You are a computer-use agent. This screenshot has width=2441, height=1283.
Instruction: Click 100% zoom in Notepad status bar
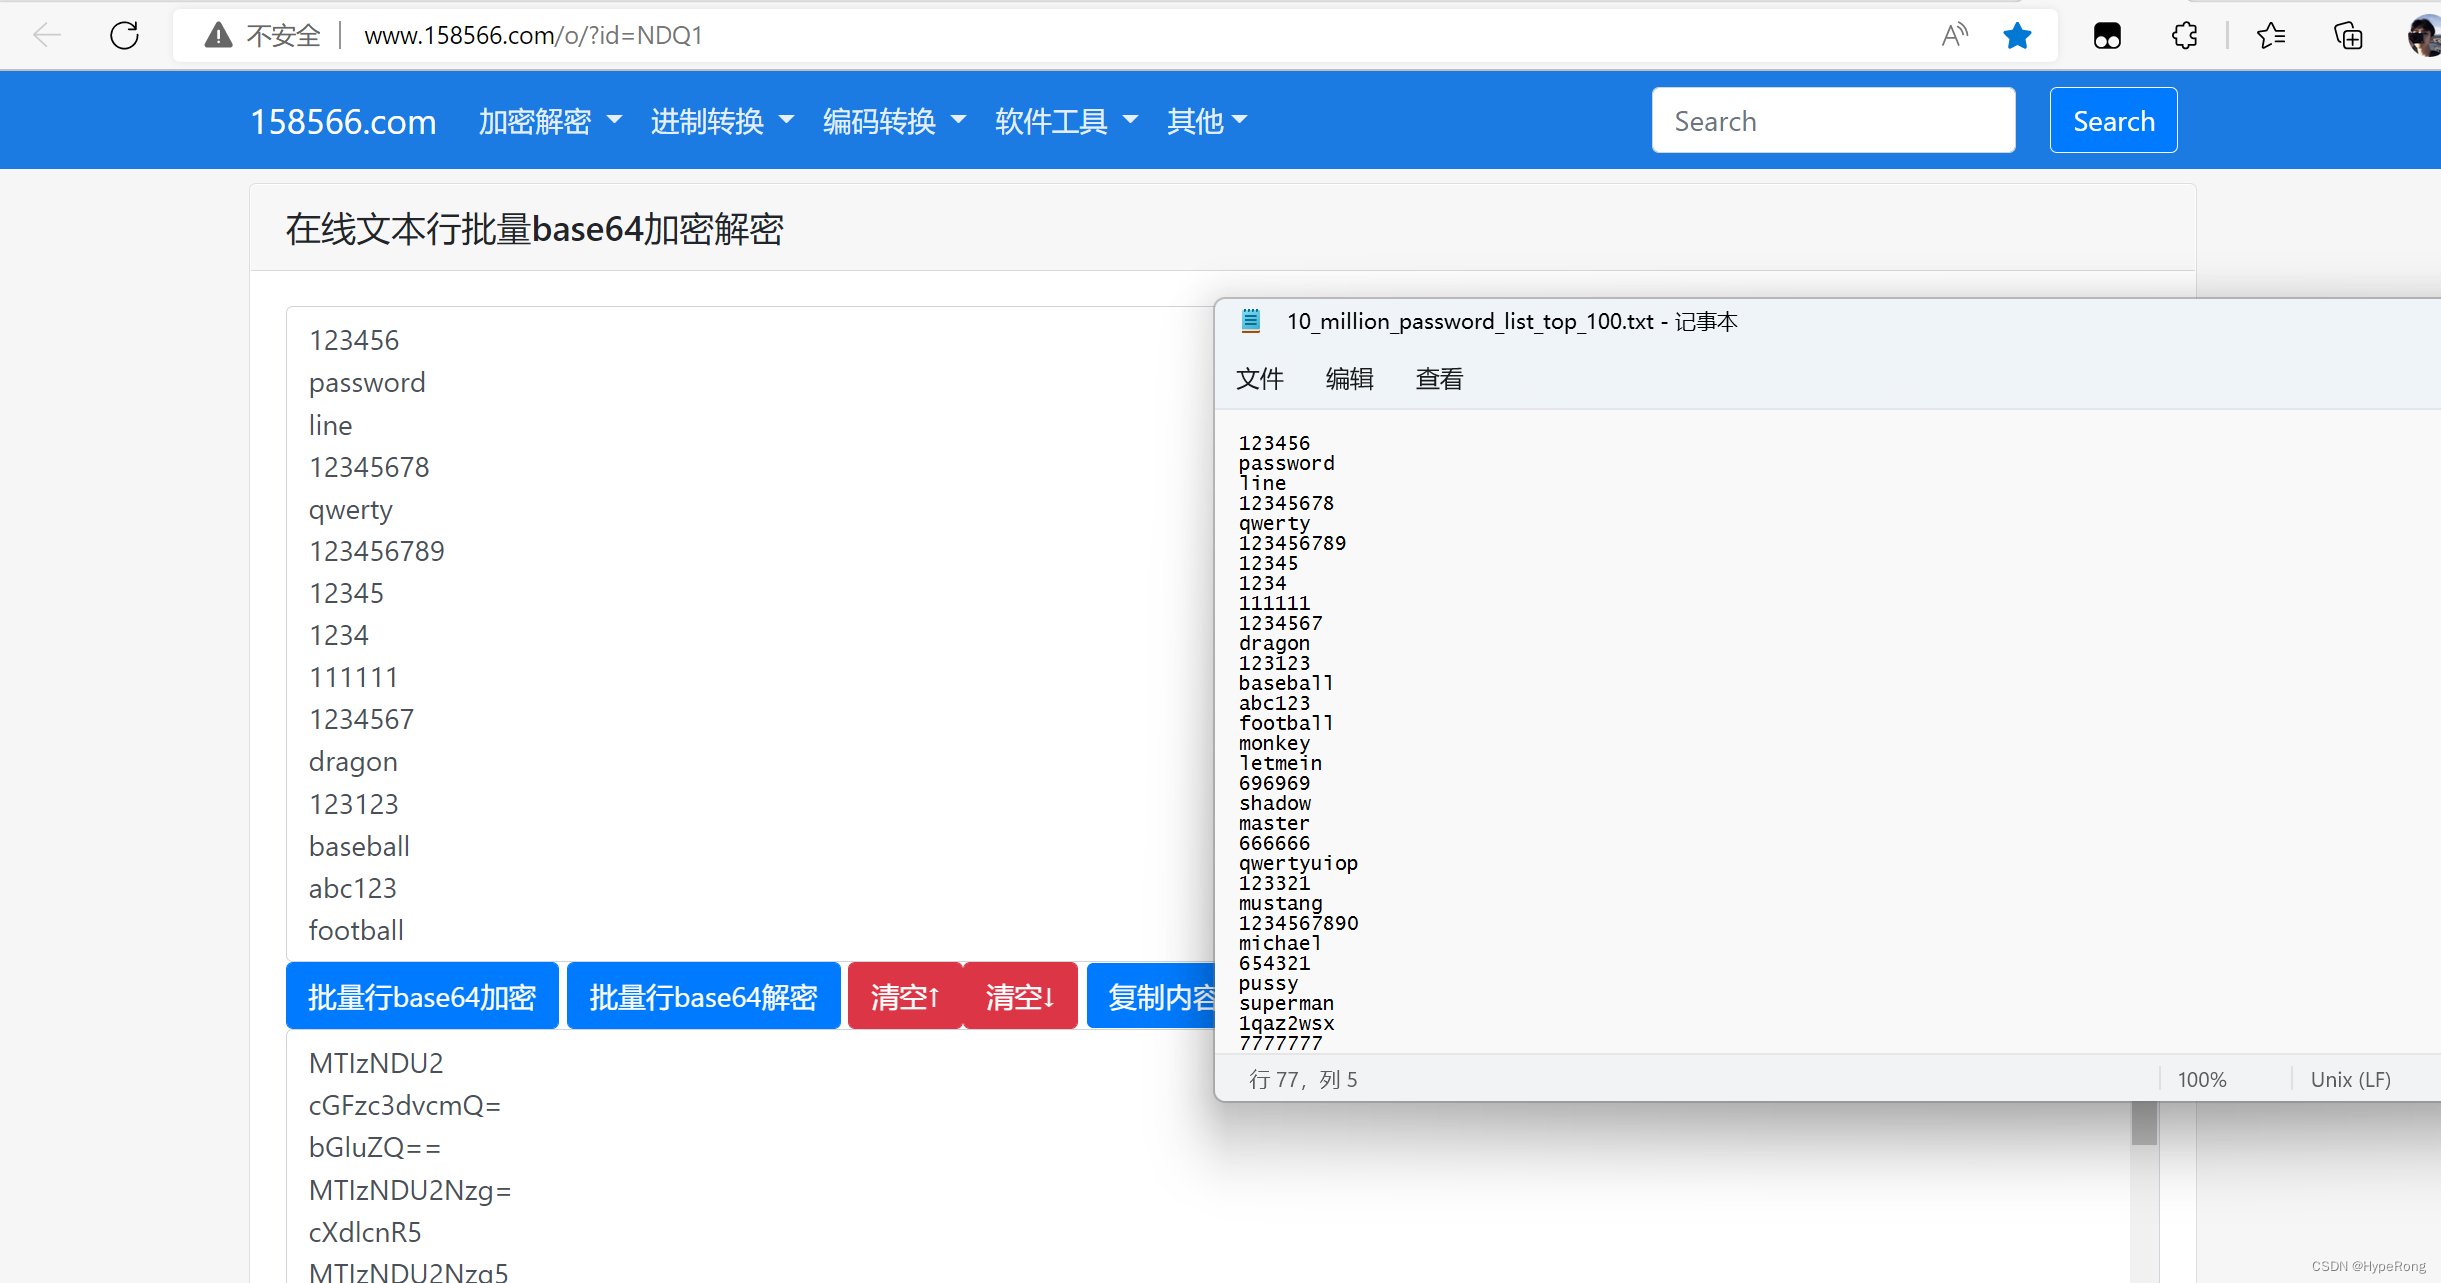(2201, 1079)
